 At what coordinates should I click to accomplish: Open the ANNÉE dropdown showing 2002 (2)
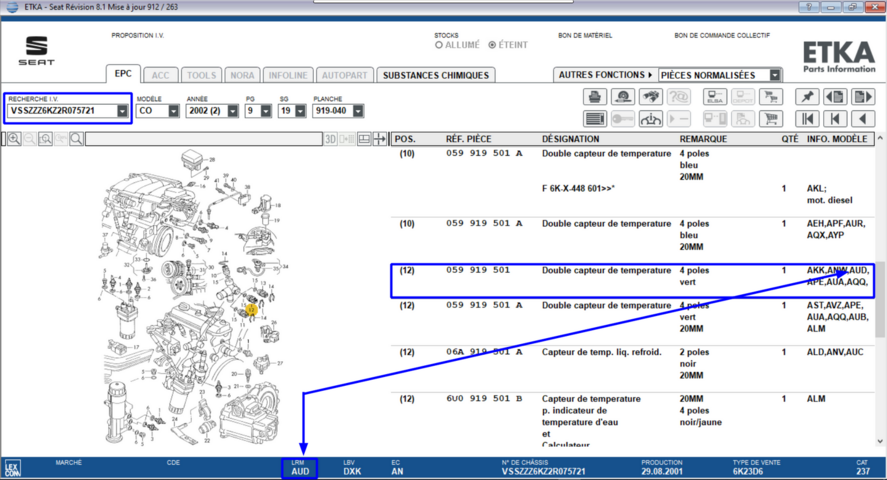click(232, 111)
